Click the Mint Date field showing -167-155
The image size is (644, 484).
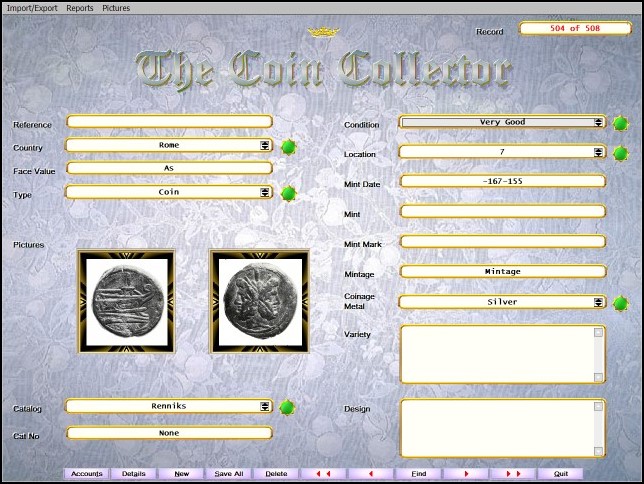pyautogui.click(x=503, y=181)
